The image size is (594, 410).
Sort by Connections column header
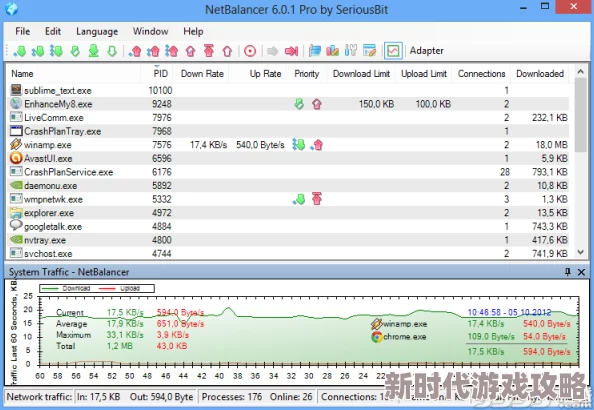tap(481, 74)
